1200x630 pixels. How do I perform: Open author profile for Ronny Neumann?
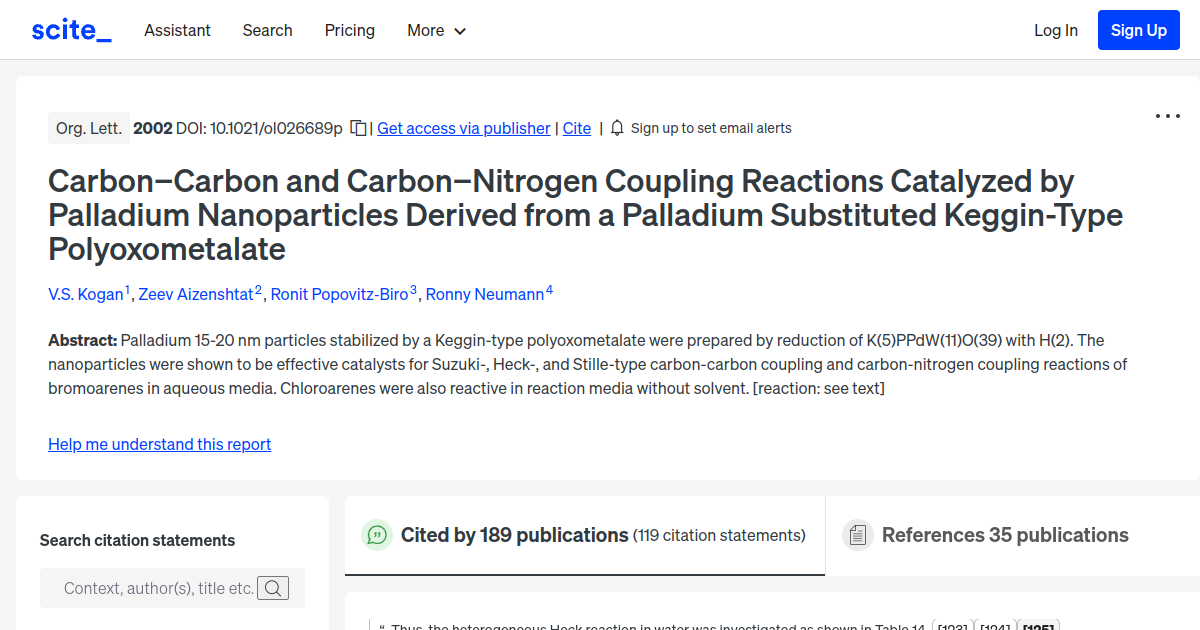tap(487, 294)
